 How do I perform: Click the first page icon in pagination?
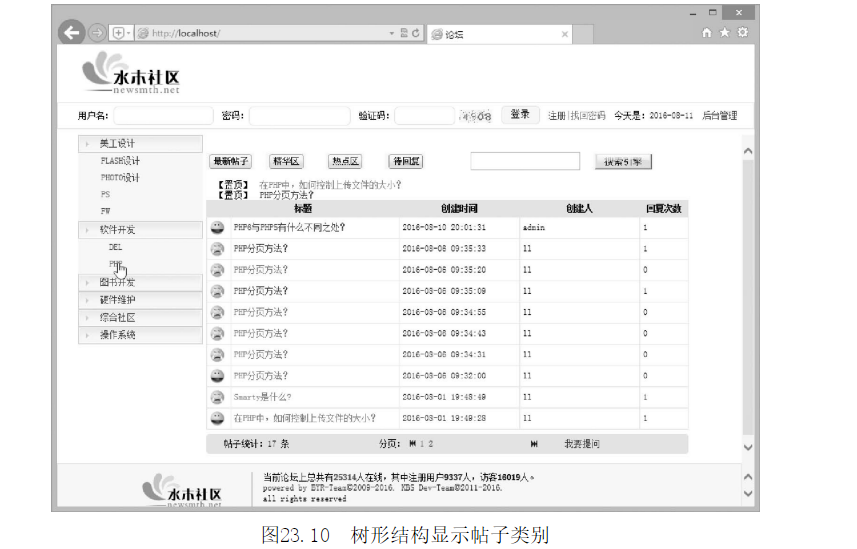[x=411, y=443]
